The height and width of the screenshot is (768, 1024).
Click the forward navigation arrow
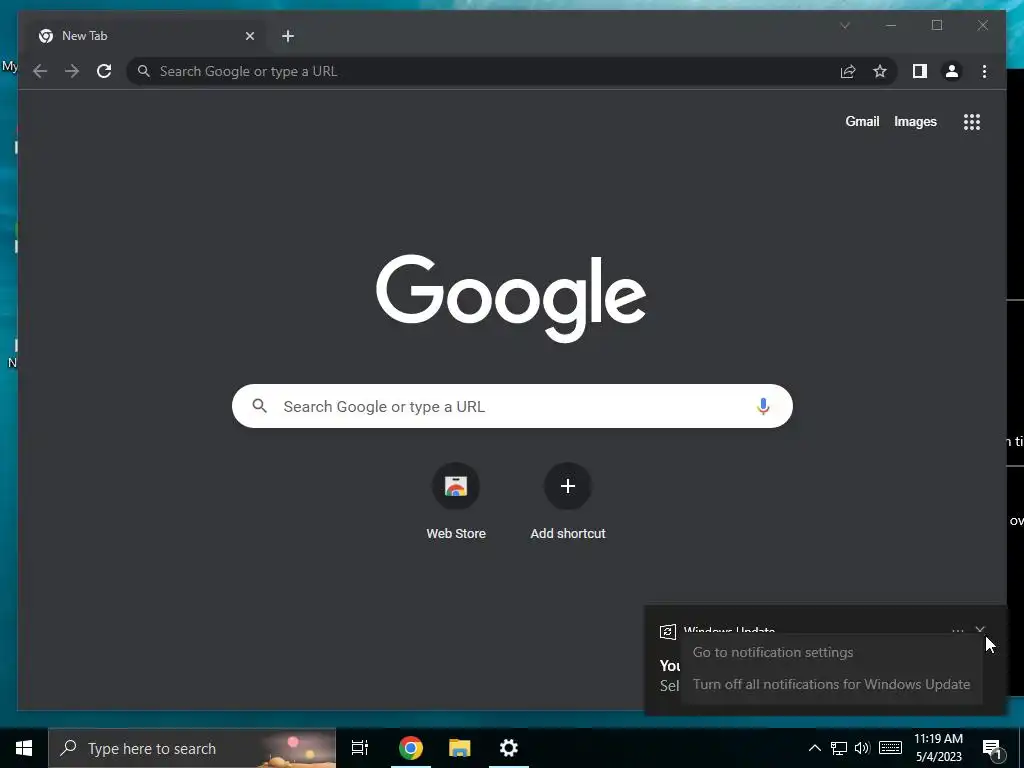pos(72,71)
